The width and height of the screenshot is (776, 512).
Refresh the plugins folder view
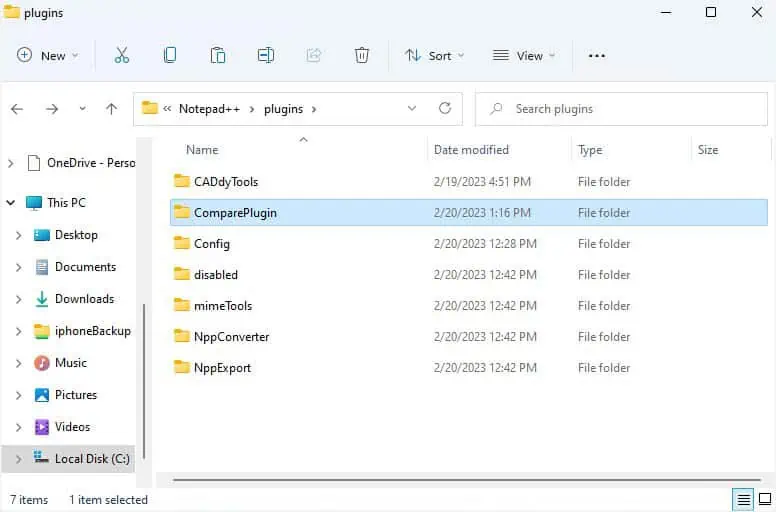(x=445, y=108)
